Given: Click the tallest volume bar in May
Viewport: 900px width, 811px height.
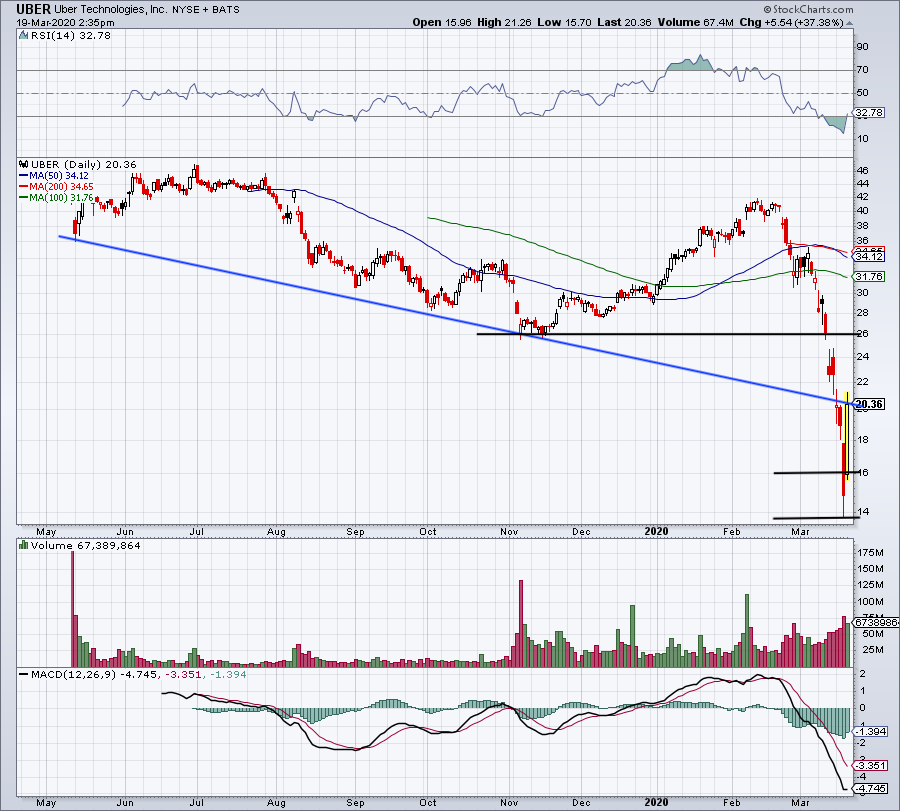Looking at the screenshot, I should [x=73, y=609].
